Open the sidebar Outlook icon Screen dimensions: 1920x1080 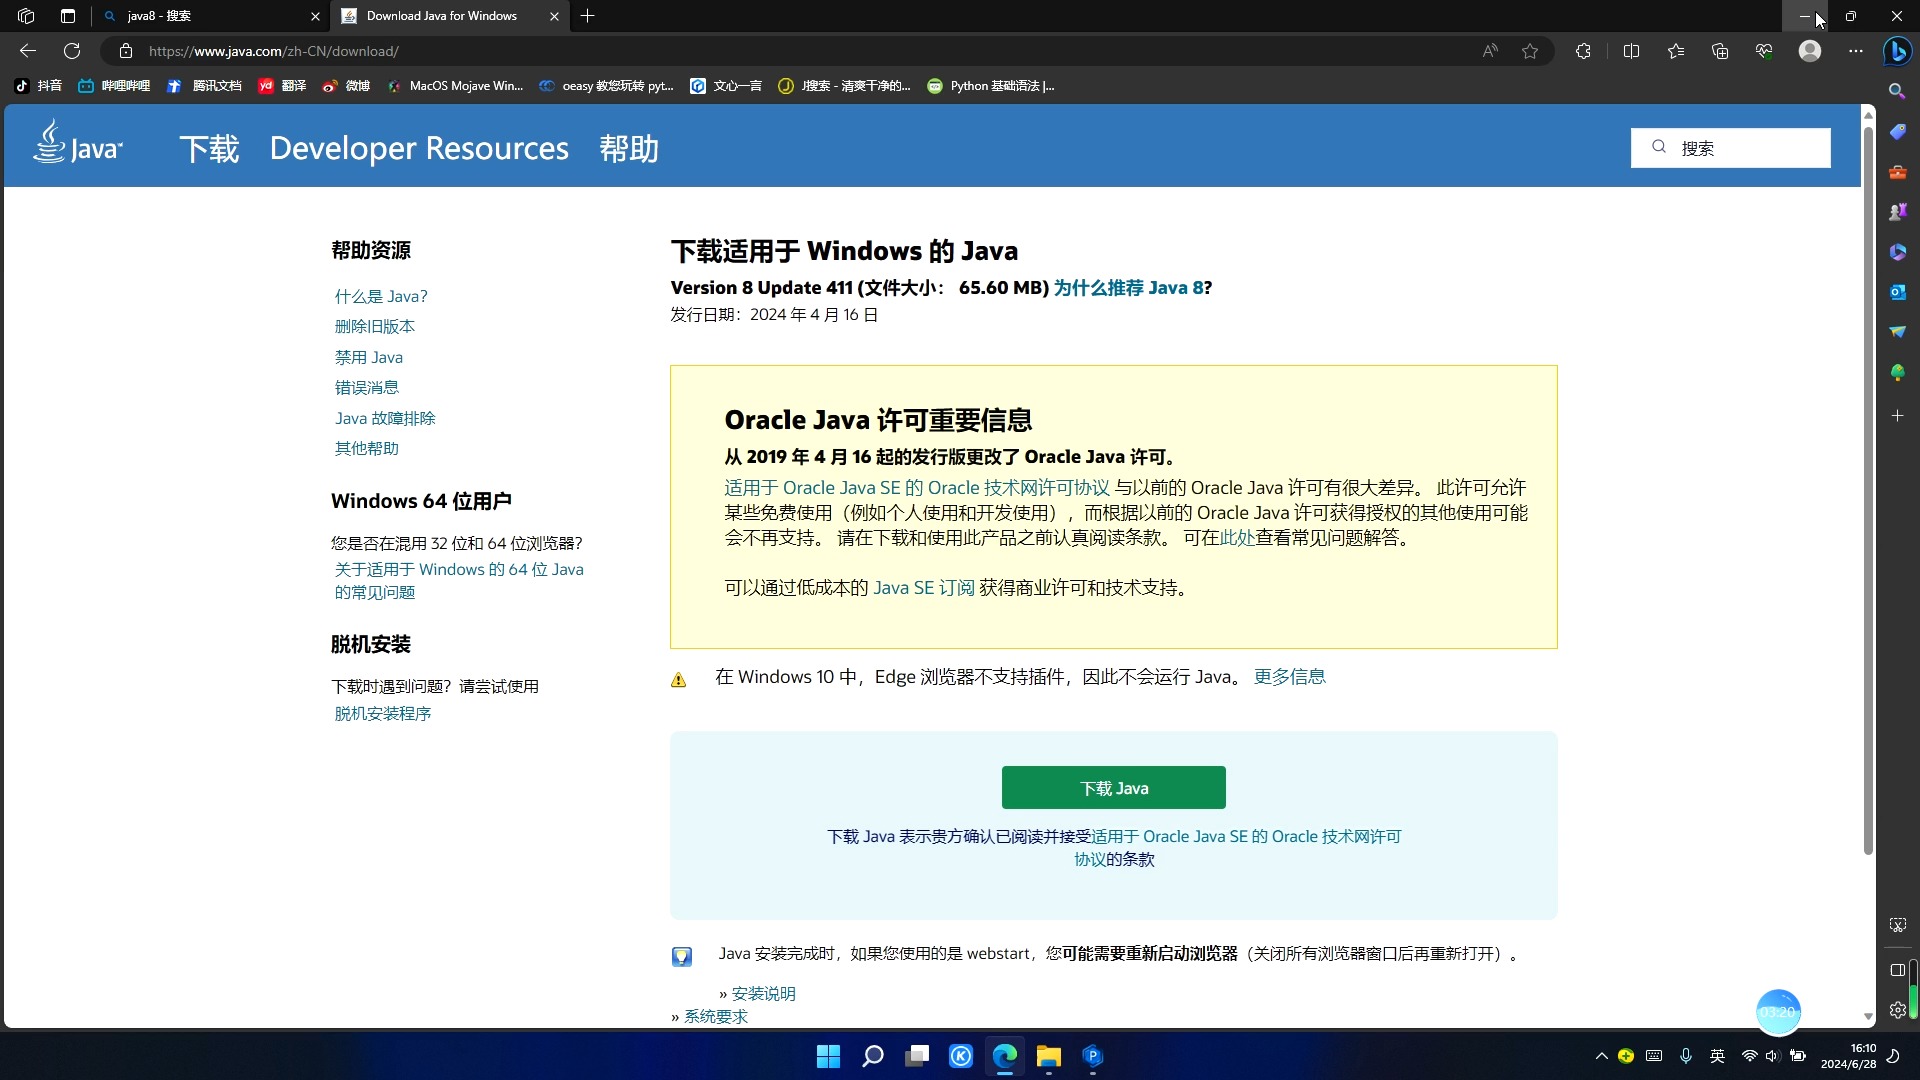click(x=1897, y=292)
